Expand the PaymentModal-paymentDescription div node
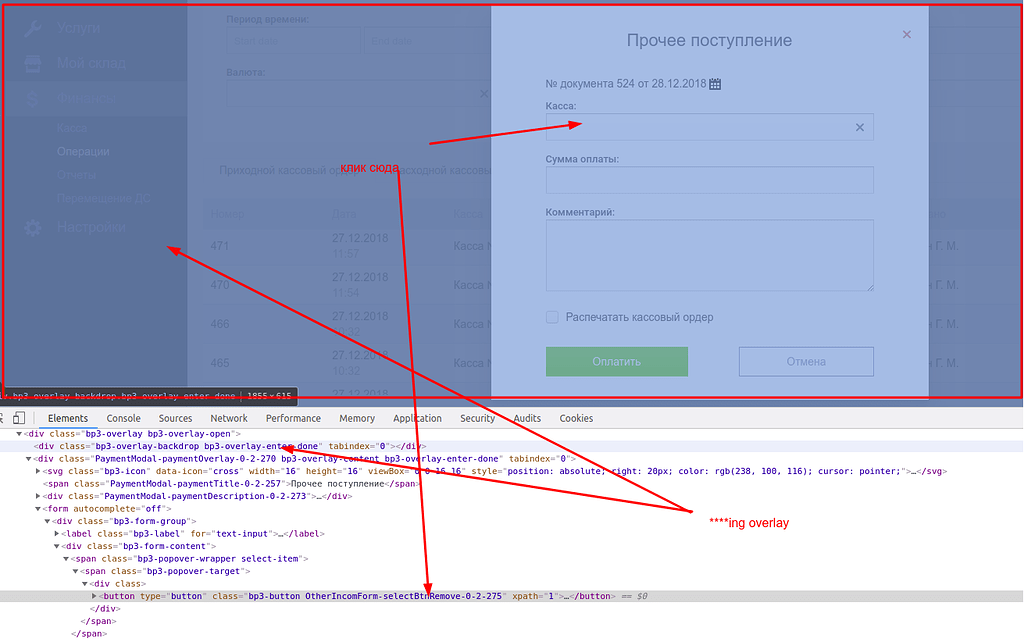This screenshot has width=1024, height=642. (38, 496)
